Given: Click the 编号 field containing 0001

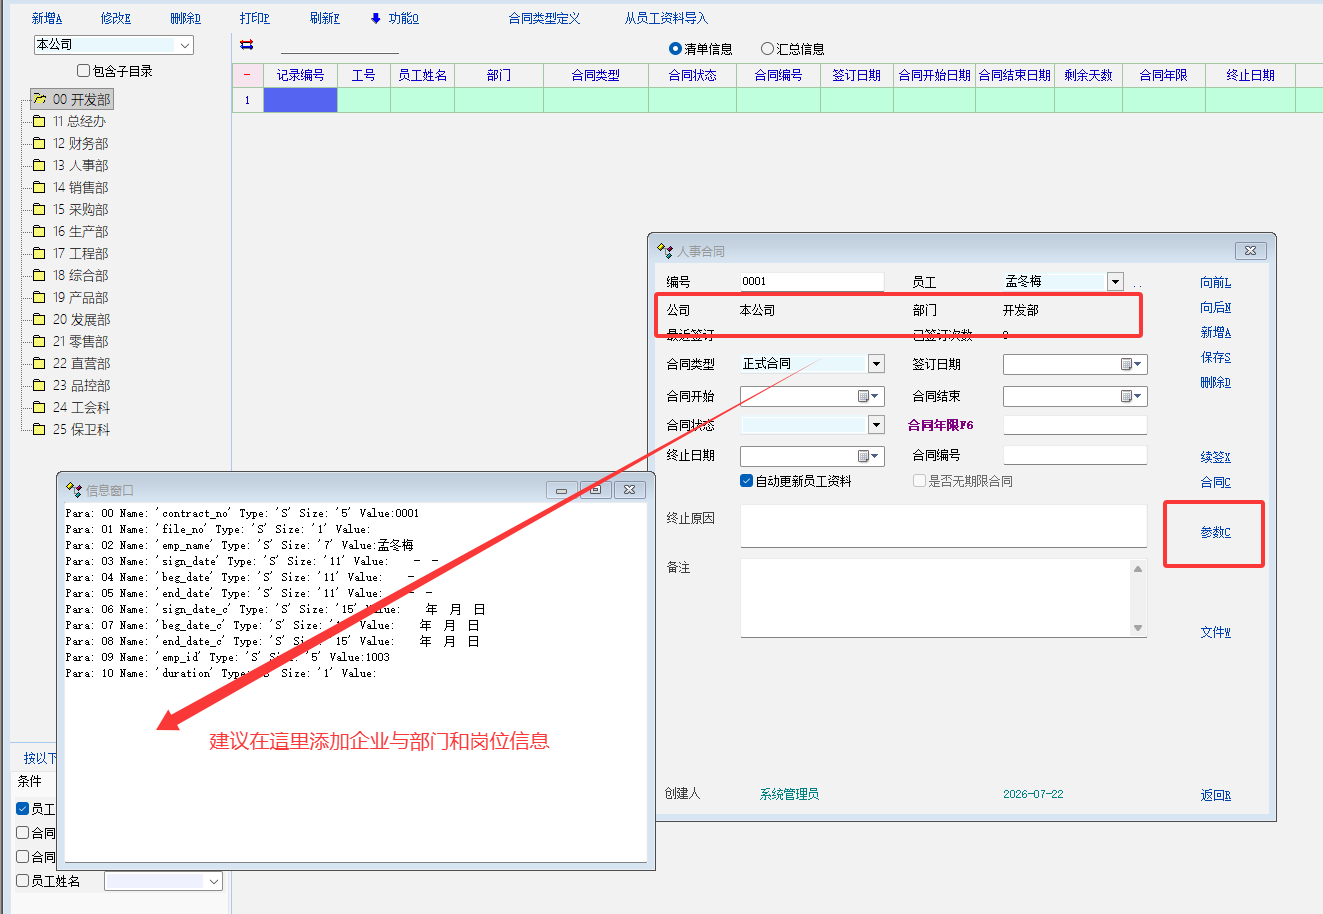Looking at the screenshot, I should (812, 282).
